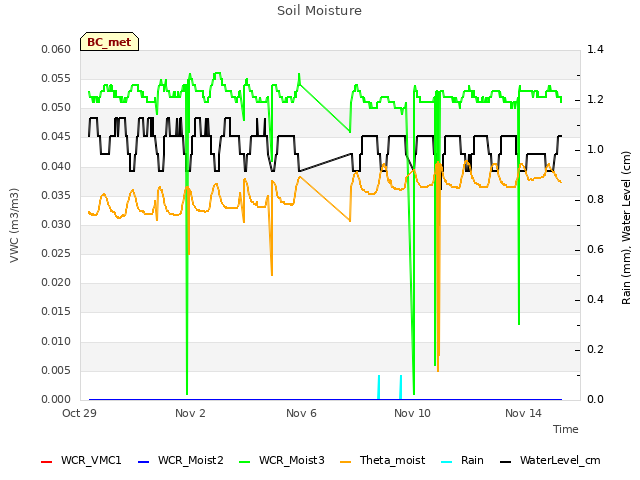Screen dimensions: 640x480
Task: Click the Rain (mm), Water Level axis title
Action: (626, 228)
